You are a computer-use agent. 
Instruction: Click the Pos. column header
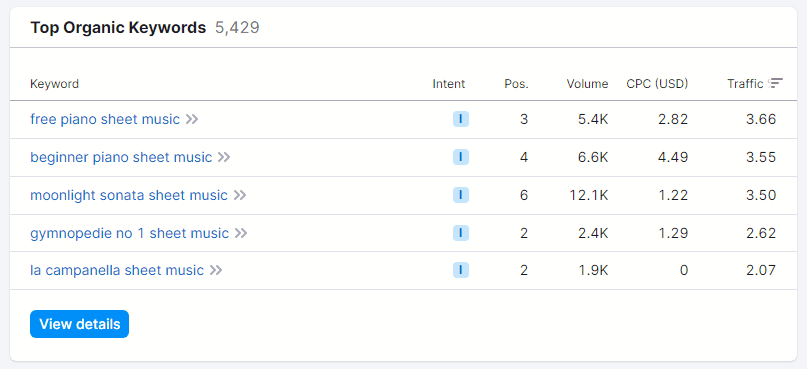(x=516, y=84)
